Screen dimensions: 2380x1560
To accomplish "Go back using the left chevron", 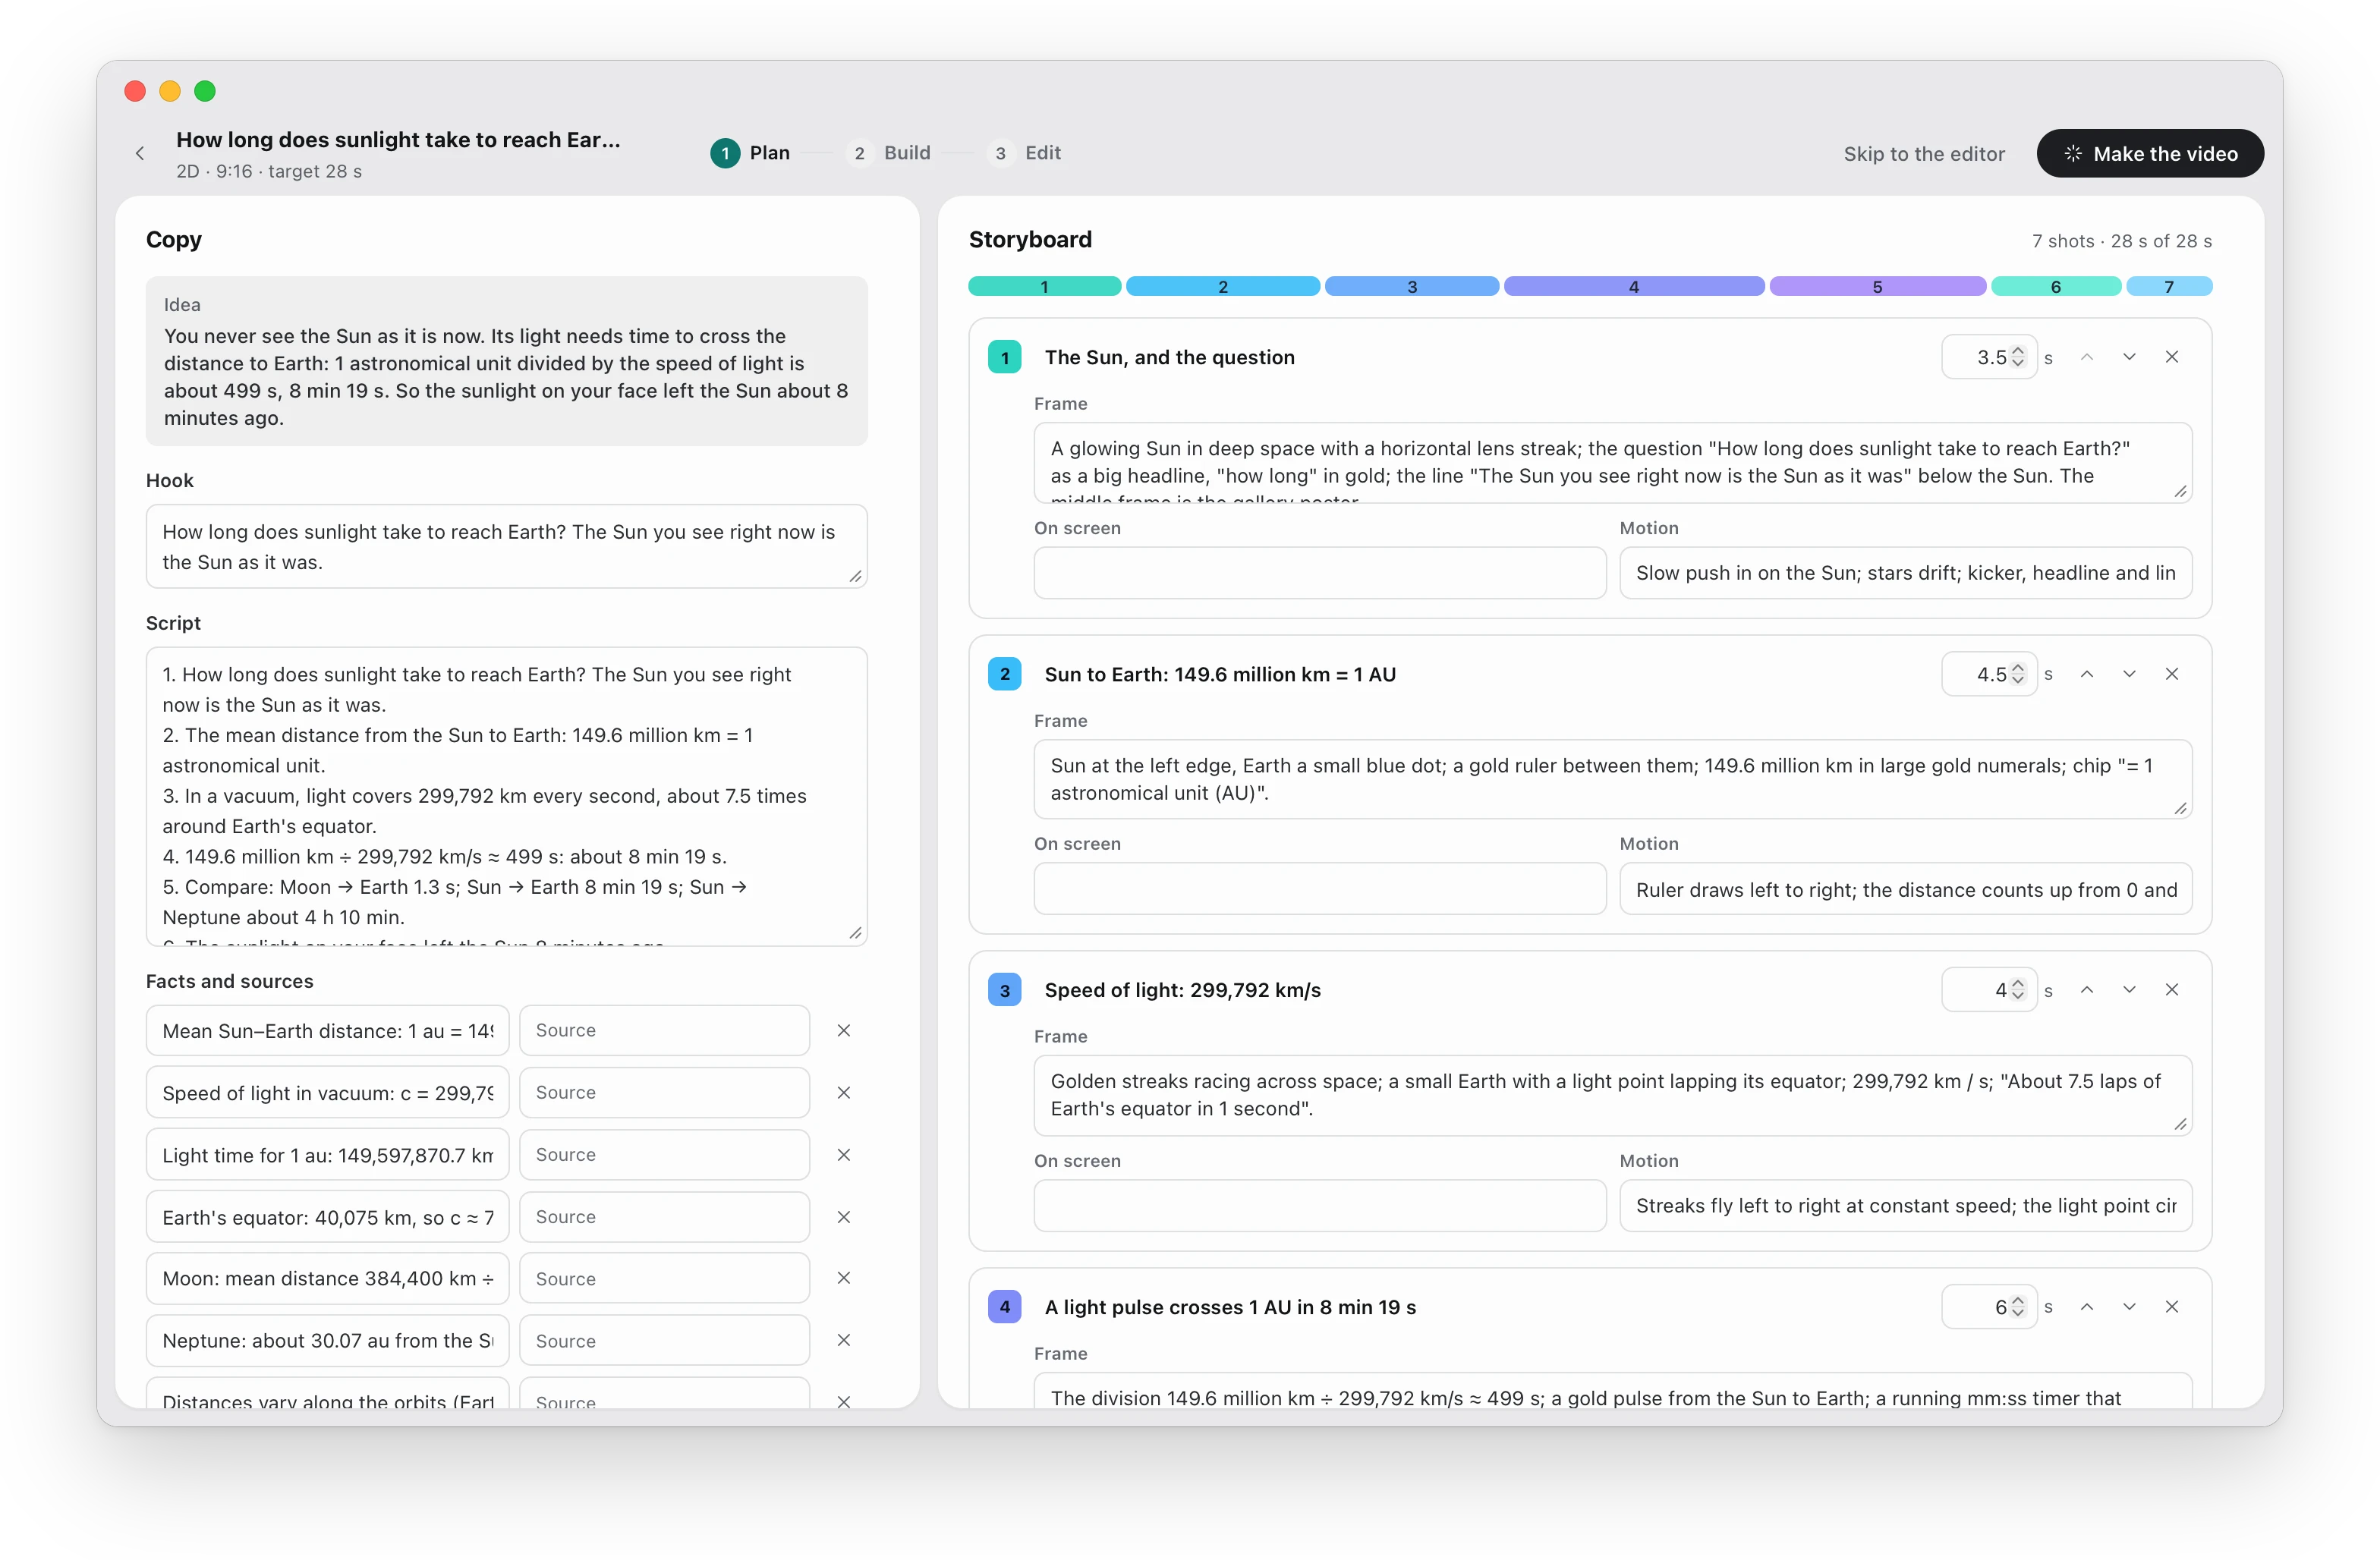I will (x=140, y=153).
